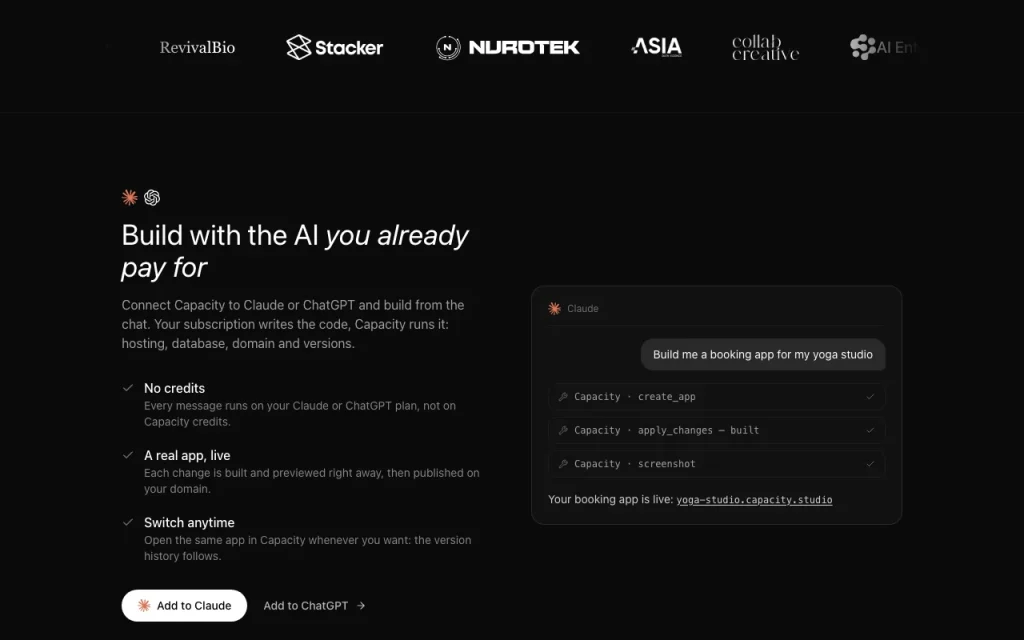Image resolution: width=1024 pixels, height=640 pixels.
Task: Click the 'Switch anytime' heading
Action: [x=189, y=522]
